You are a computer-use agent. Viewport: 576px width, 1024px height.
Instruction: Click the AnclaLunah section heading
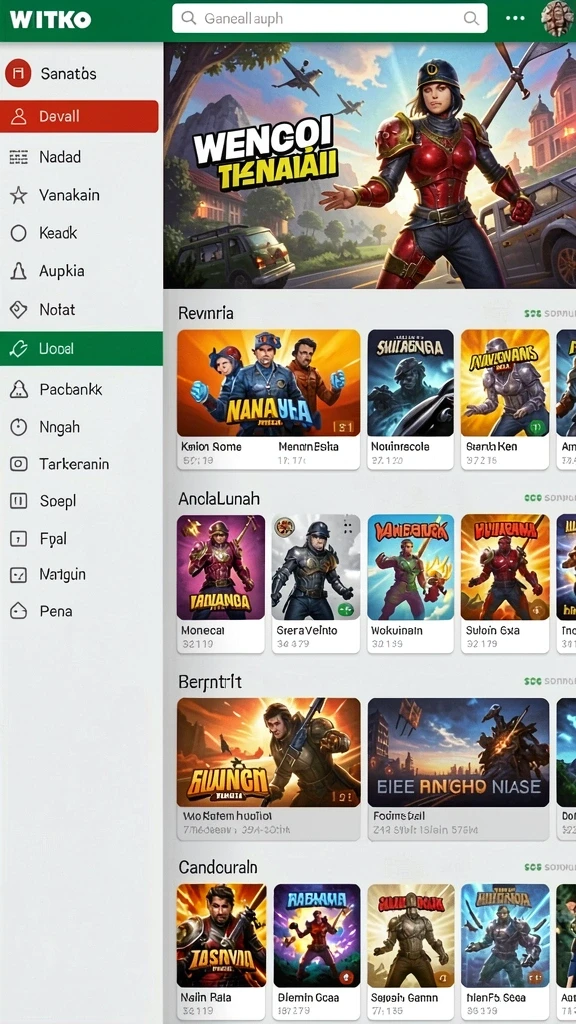pyautogui.click(x=219, y=499)
